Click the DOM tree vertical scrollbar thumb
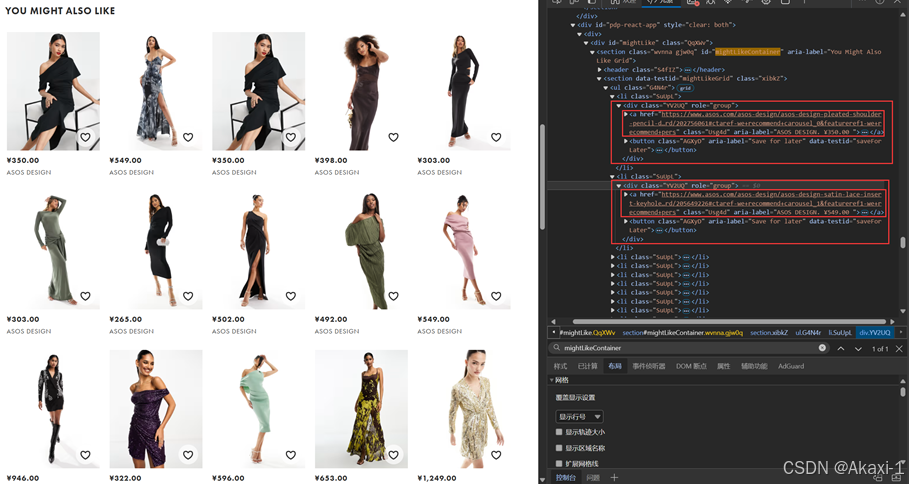 (902, 242)
